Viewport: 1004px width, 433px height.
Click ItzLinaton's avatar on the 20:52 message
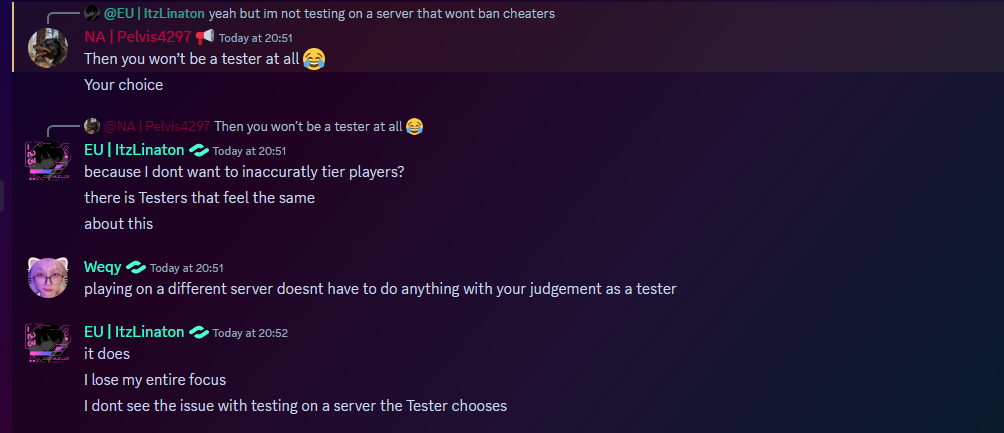click(x=47, y=343)
